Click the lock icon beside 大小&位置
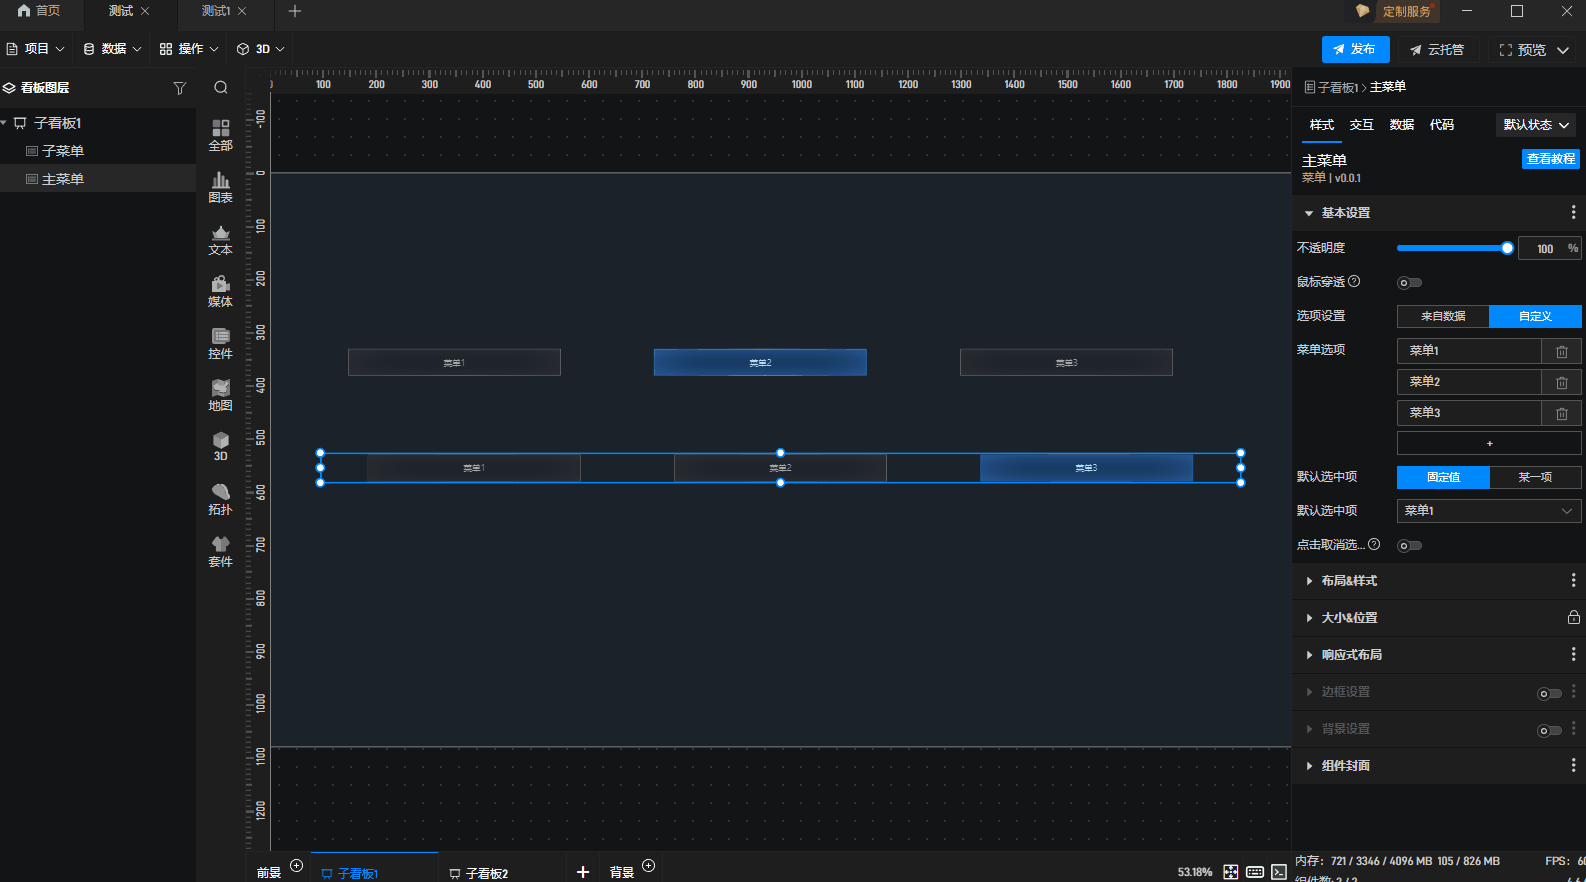Viewport: 1586px width, 882px height. [x=1573, y=618]
